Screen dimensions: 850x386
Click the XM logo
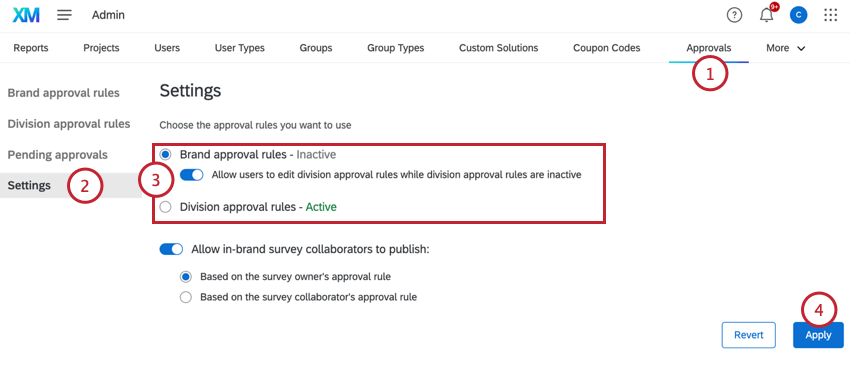point(26,15)
